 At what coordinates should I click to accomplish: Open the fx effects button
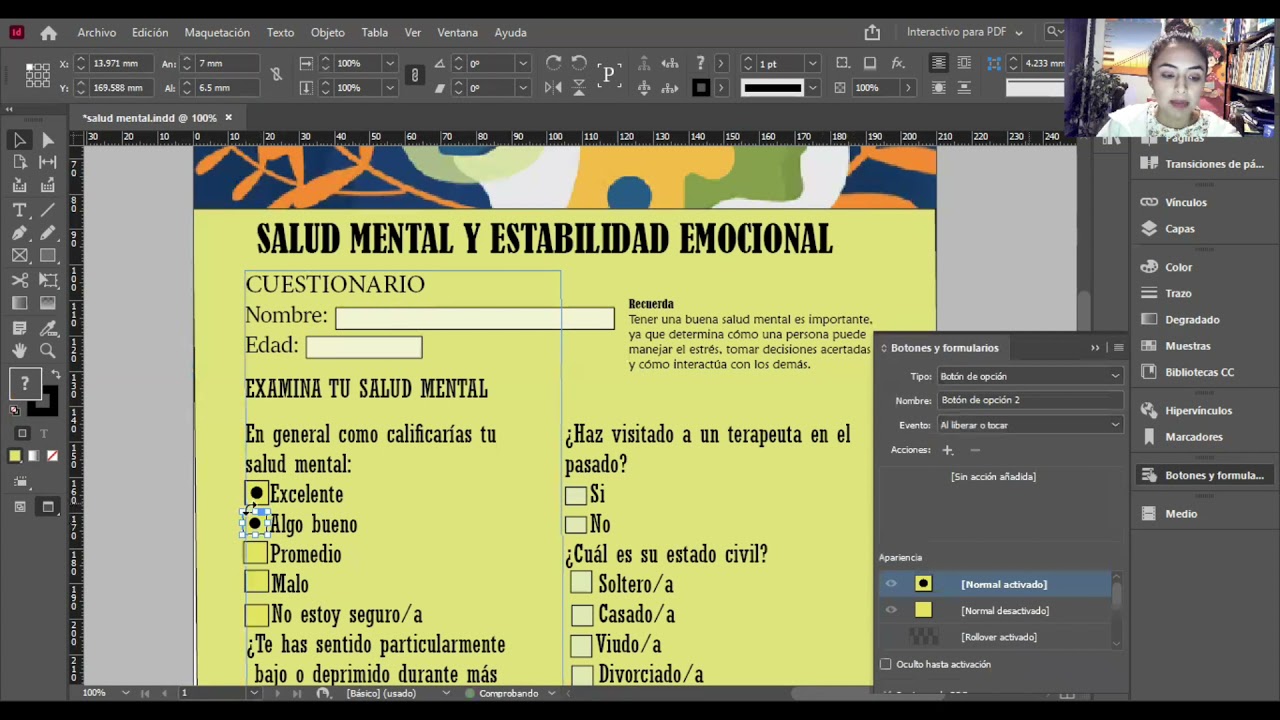pyautogui.click(x=898, y=63)
